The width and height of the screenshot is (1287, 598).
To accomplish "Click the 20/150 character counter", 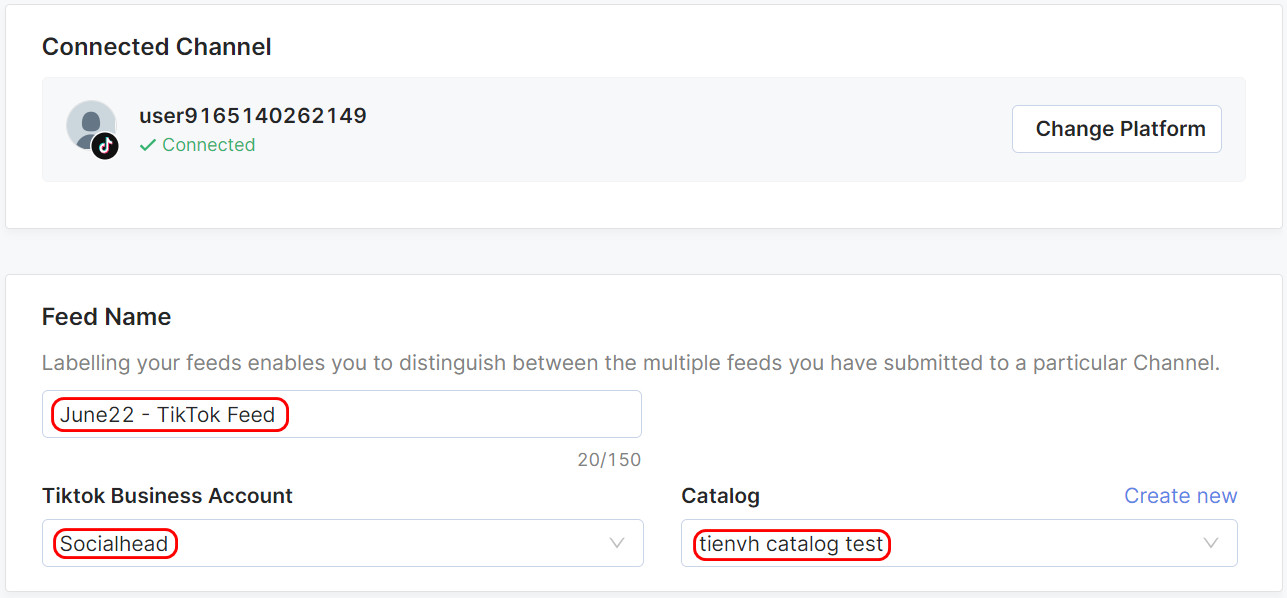I will pos(609,460).
